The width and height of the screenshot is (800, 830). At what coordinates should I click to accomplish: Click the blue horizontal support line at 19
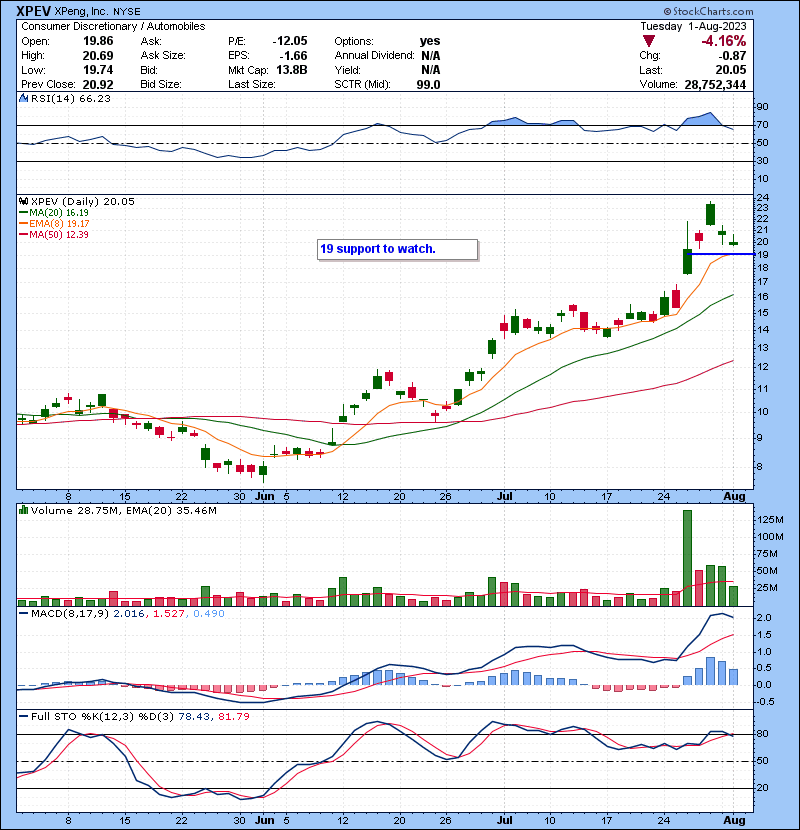[721, 254]
